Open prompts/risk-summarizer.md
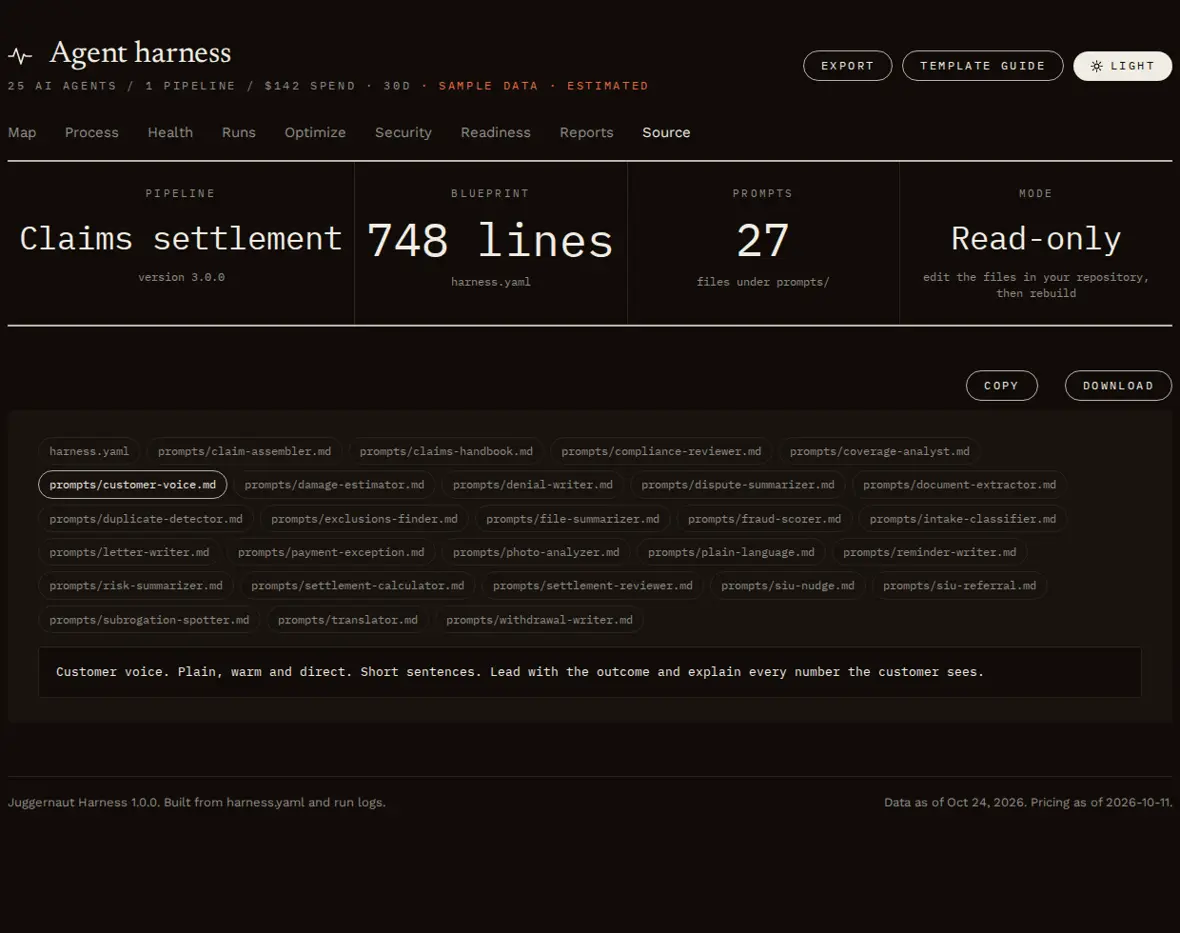 [135, 585]
